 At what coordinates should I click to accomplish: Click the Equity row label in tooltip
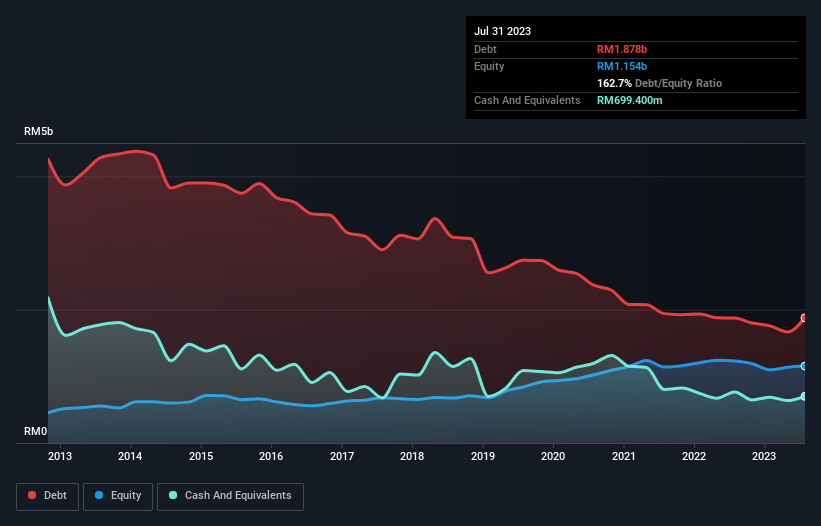[489, 66]
